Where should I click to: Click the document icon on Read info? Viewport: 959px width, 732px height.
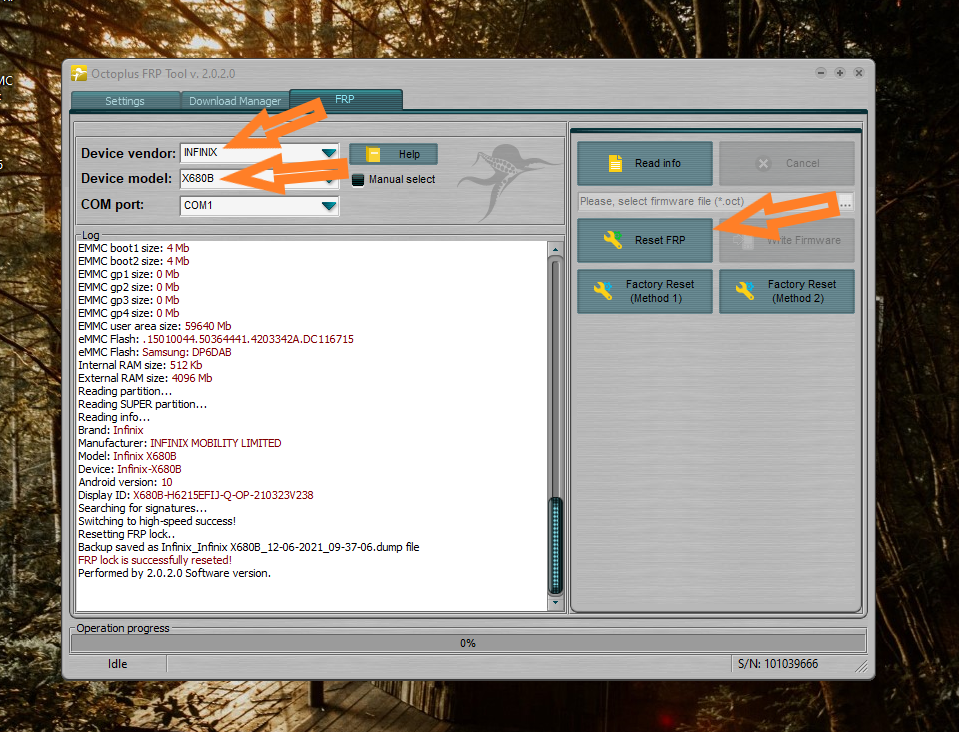(615, 163)
